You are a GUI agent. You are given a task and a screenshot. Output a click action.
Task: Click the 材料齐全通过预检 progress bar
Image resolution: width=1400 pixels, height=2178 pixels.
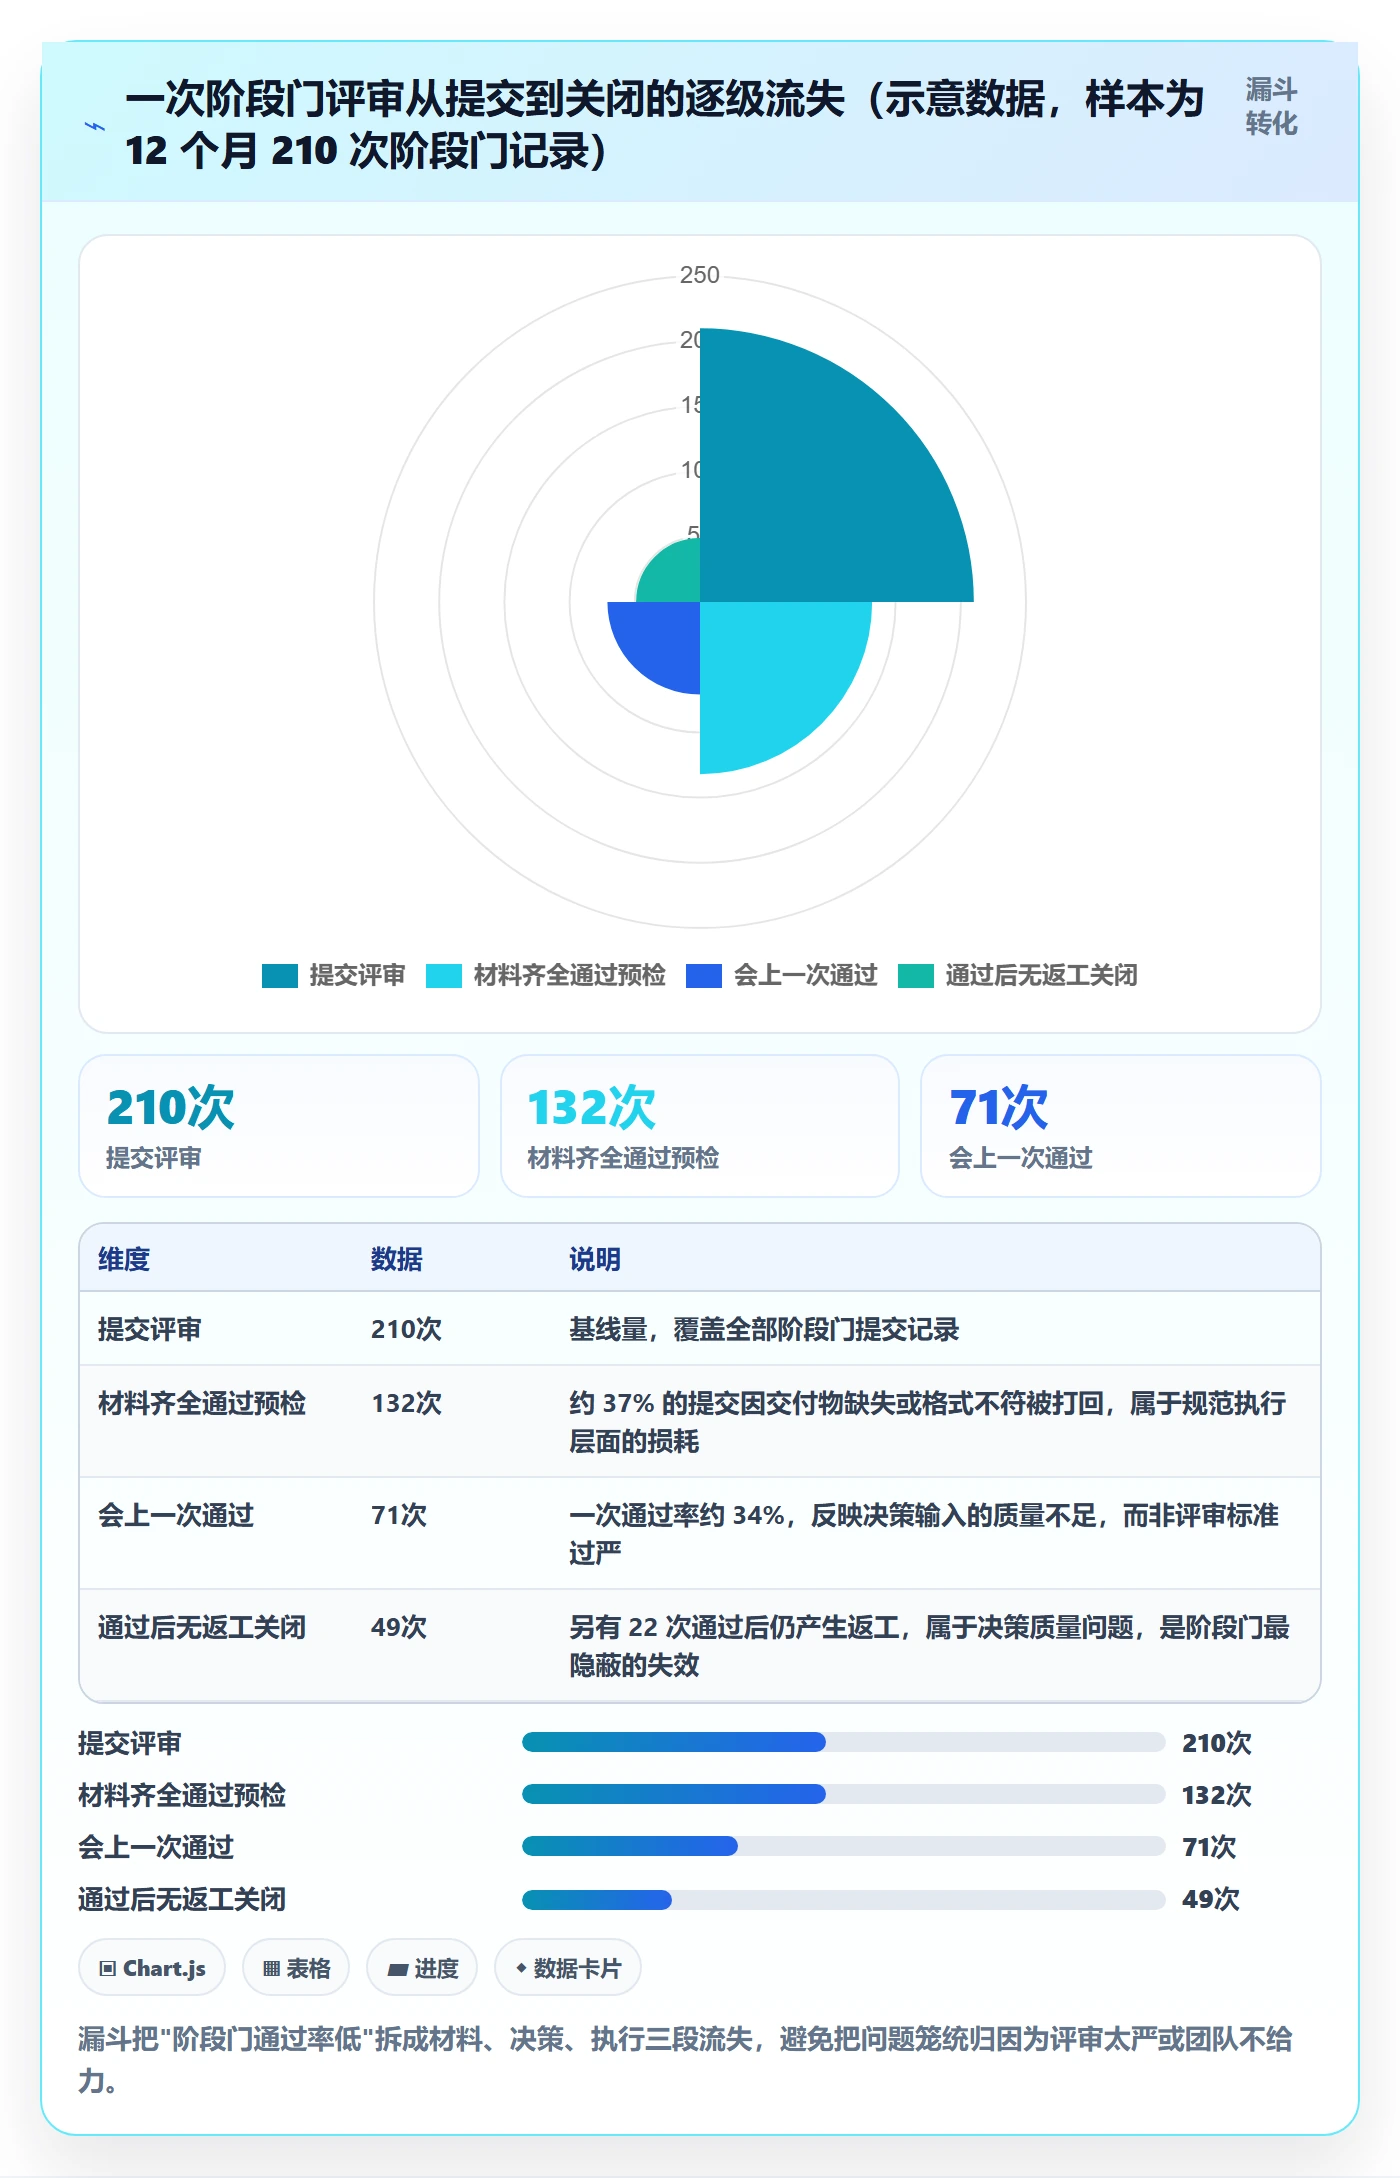point(843,1794)
